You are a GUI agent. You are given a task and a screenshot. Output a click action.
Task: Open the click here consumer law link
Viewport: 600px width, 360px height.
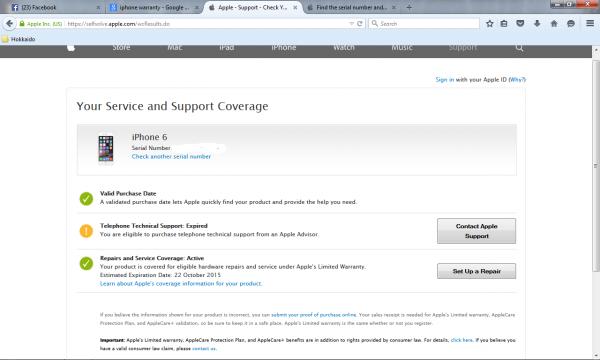pyautogui.click(x=462, y=340)
